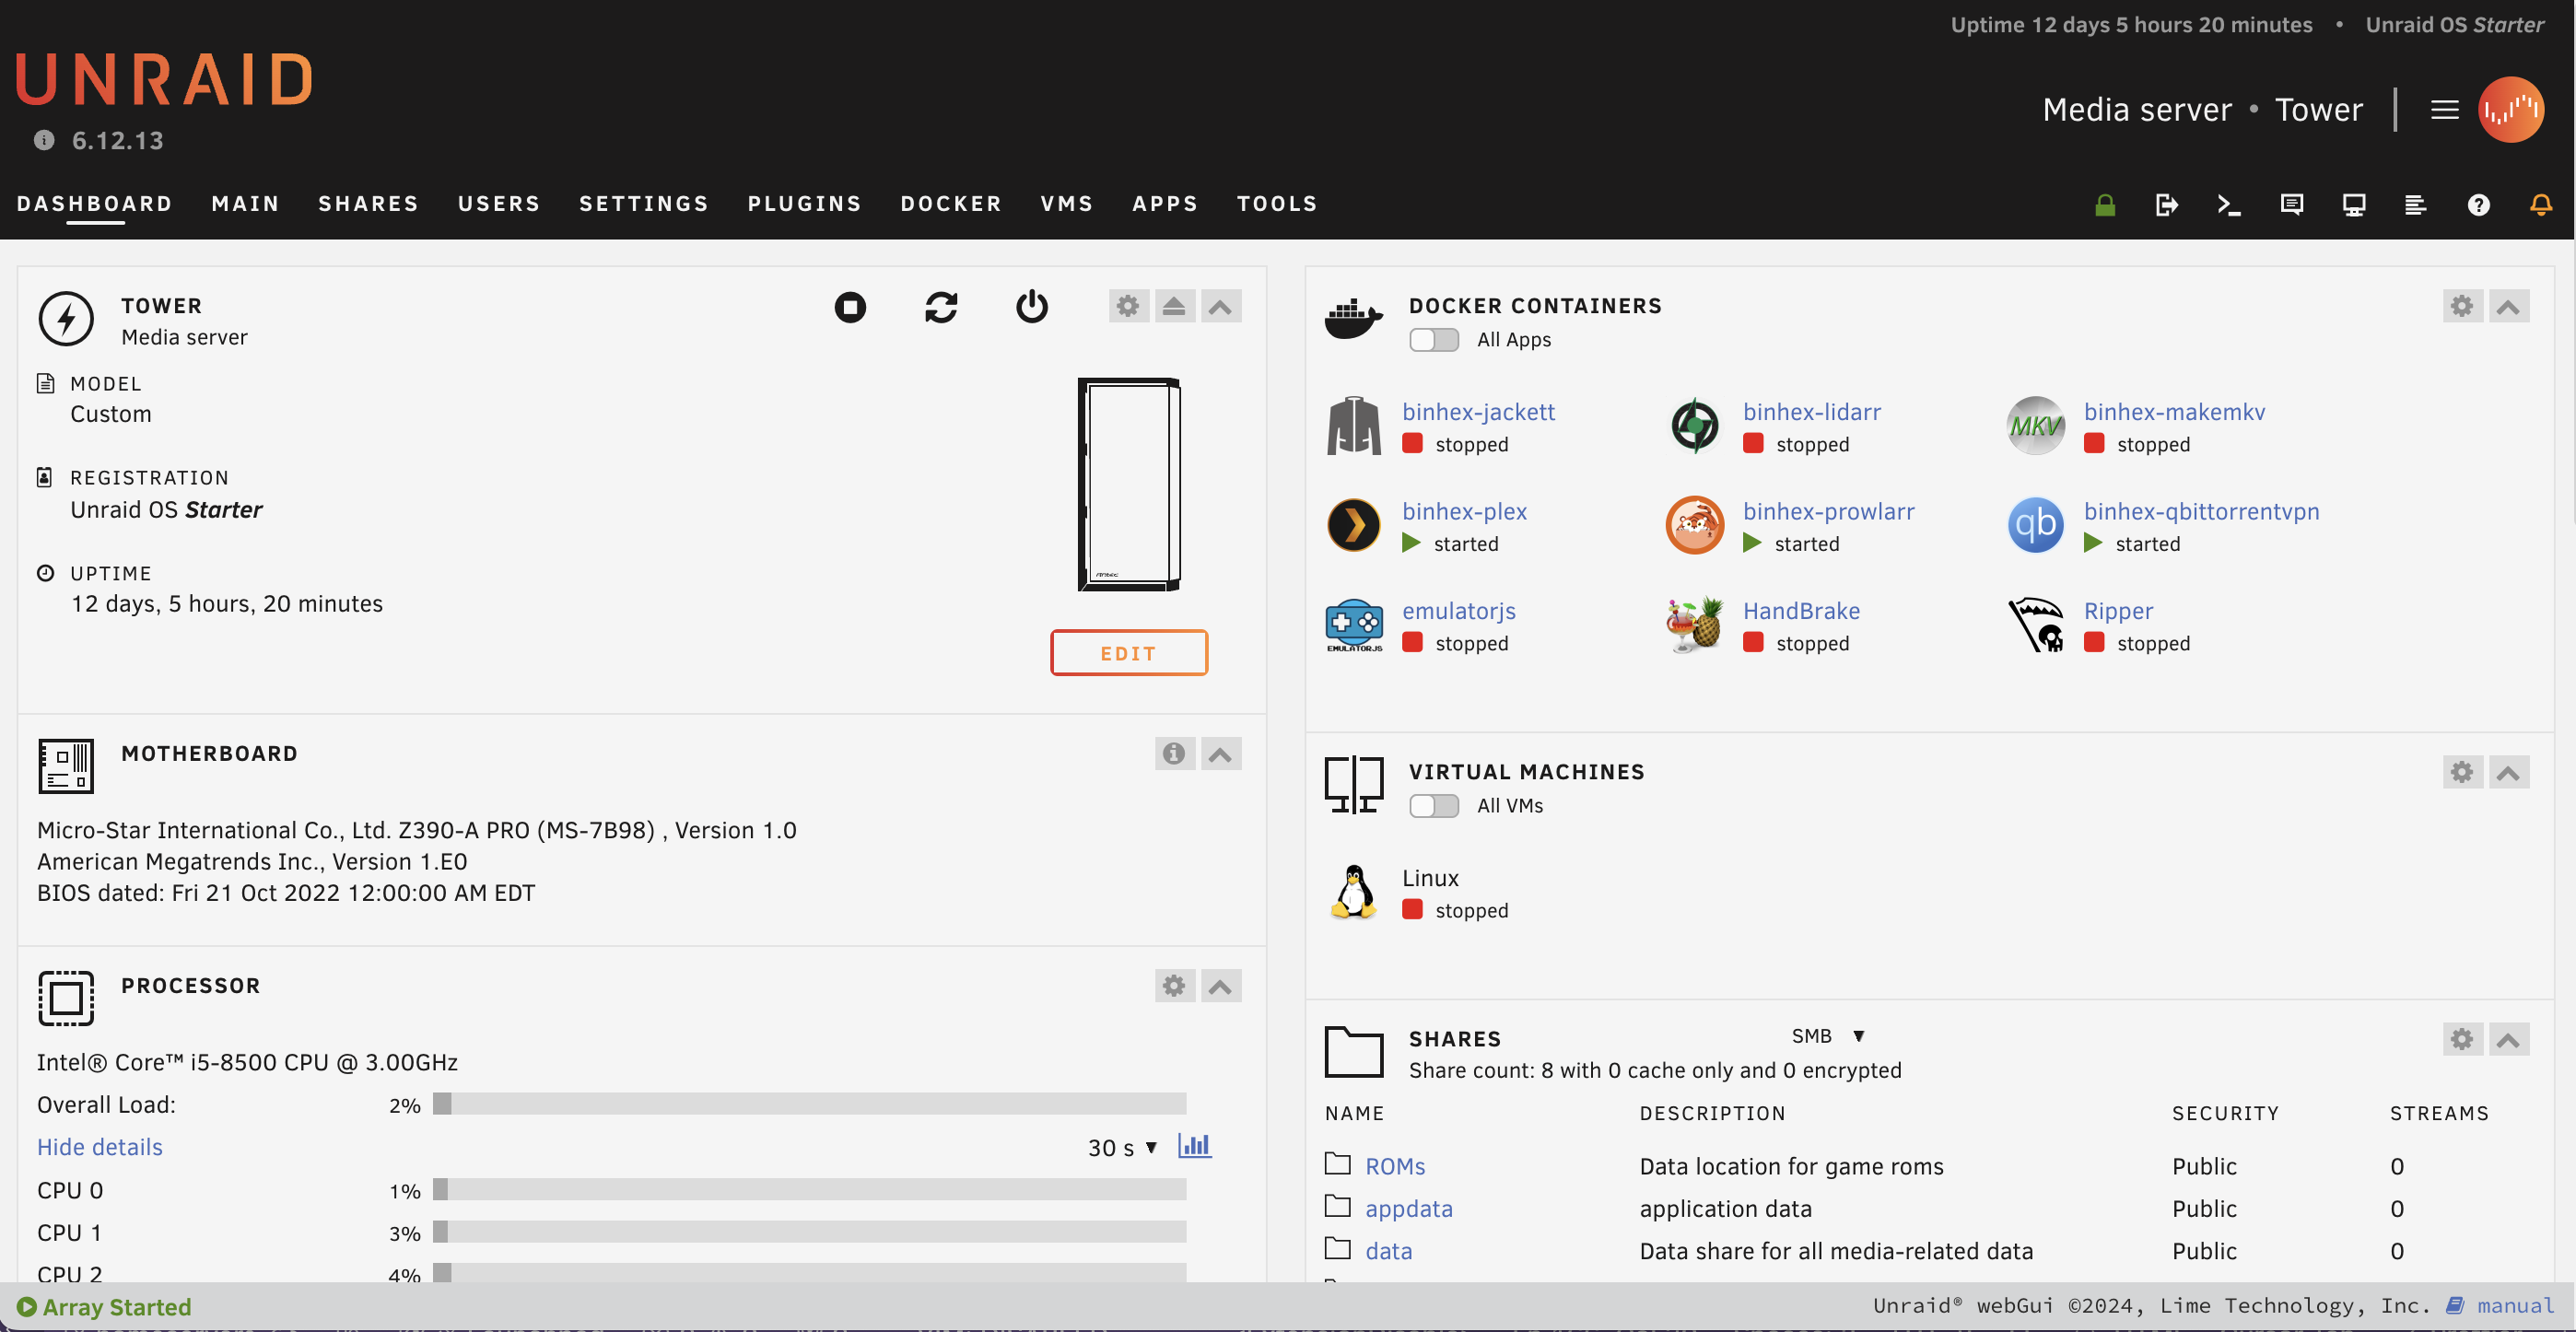Collapse the Shares panel chevron
Image resolution: width=2576 pixels, height=1332 pixels.
point(2508,1039)
